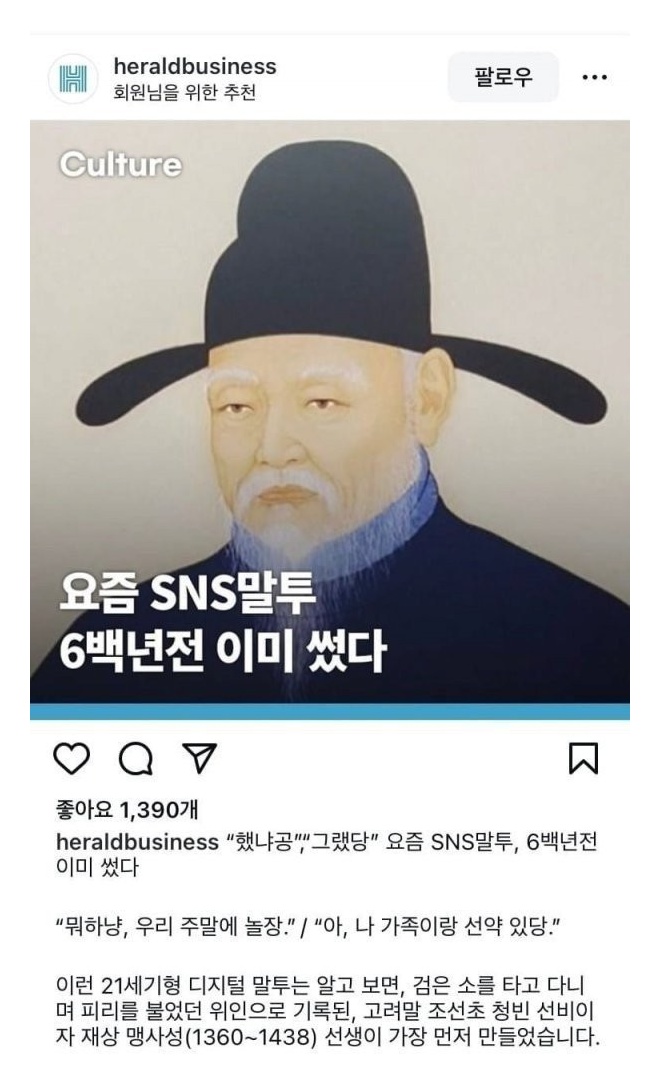
Task: View the 좋아요 1,390개 likes list
Action: tap(127, 809)
